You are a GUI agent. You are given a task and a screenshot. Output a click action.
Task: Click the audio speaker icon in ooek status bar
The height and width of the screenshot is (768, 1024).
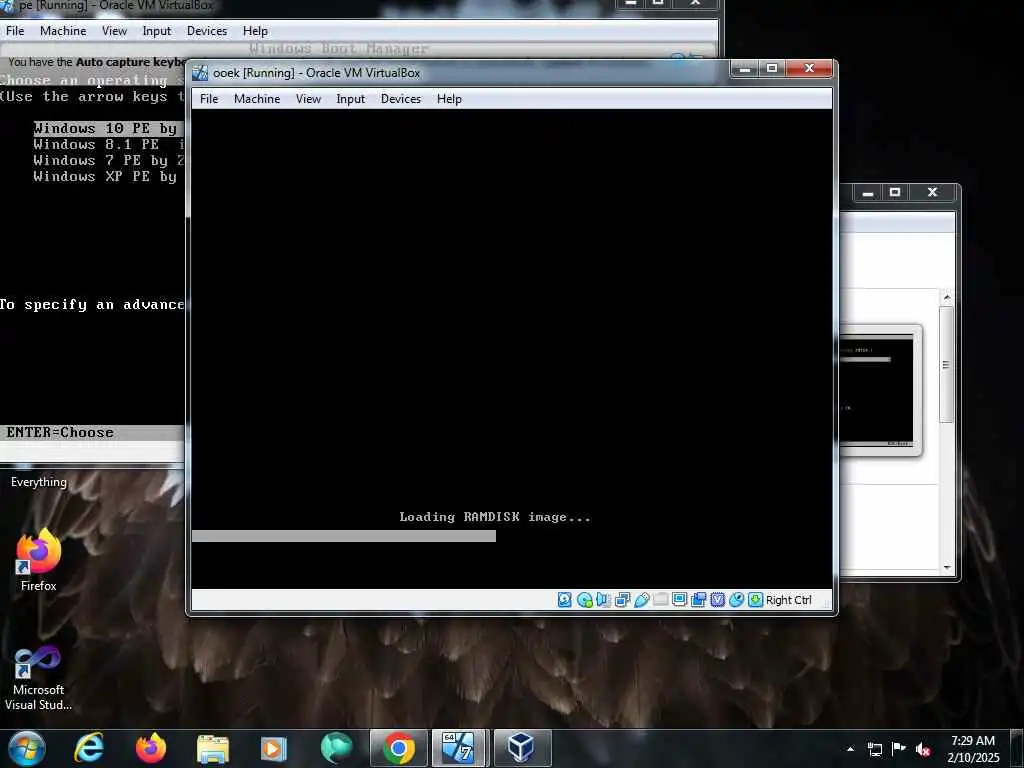point(603,600)
